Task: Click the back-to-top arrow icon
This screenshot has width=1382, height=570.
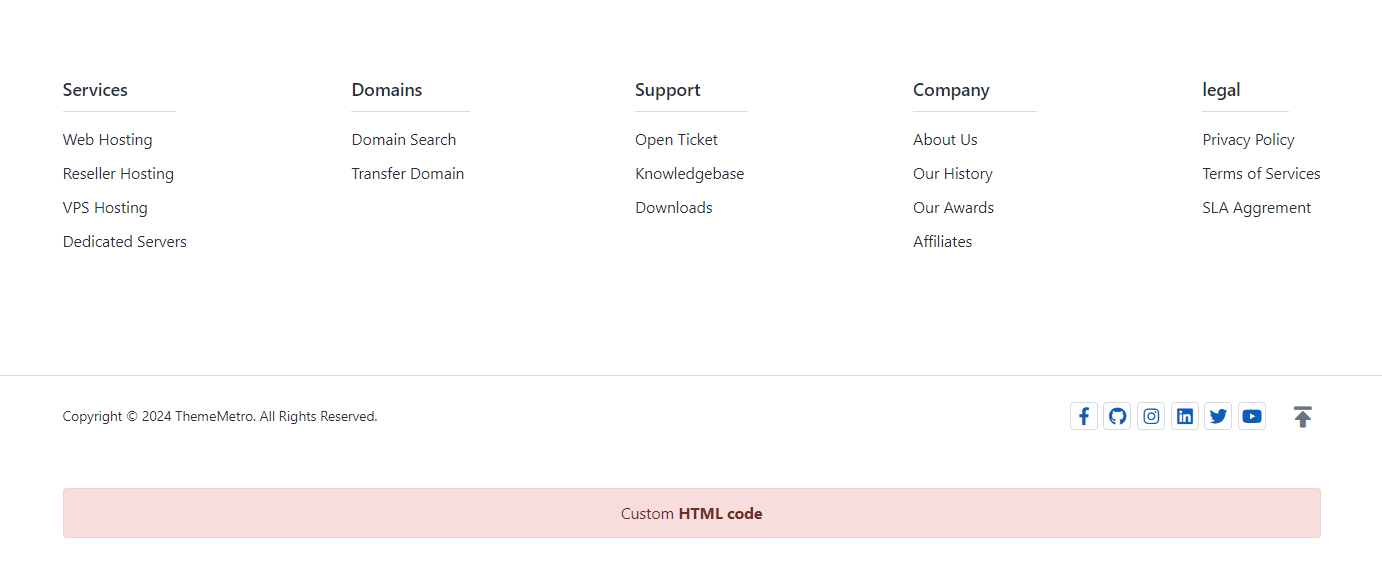Action: click(x=1302, y=417)
